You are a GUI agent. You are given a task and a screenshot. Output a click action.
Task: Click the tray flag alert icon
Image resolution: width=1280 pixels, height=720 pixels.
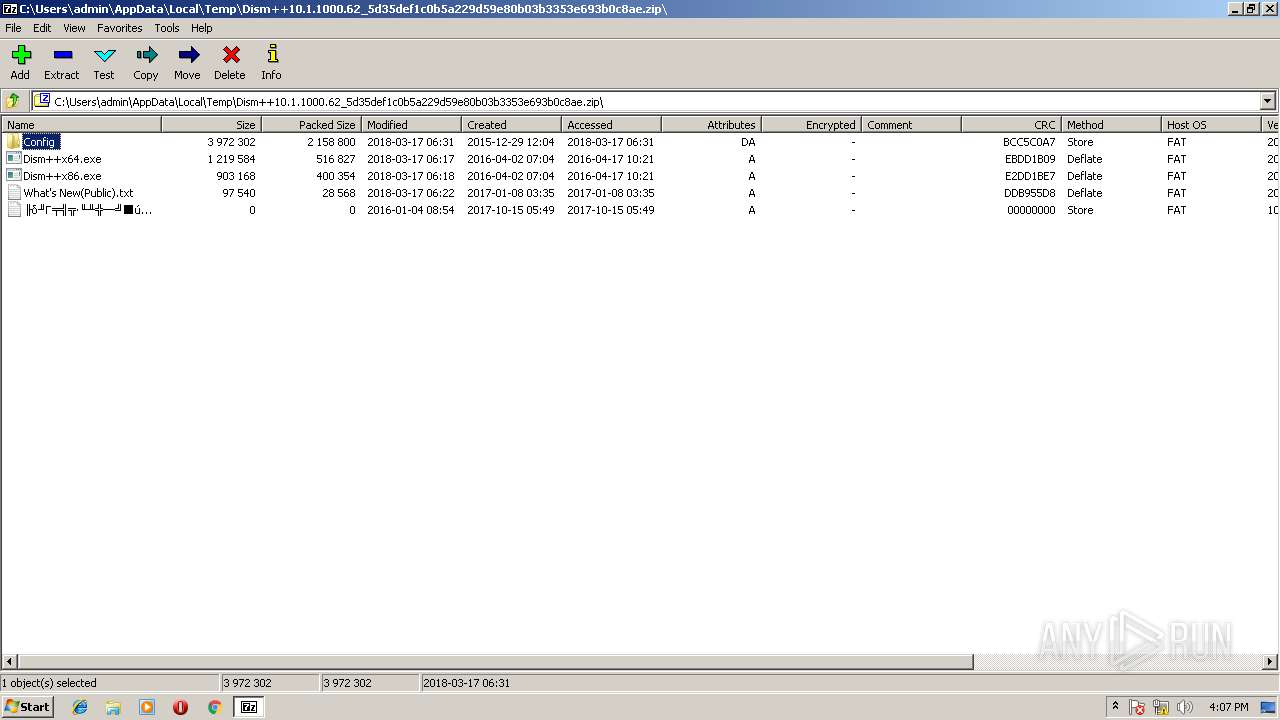click(x=1138, y=707)
